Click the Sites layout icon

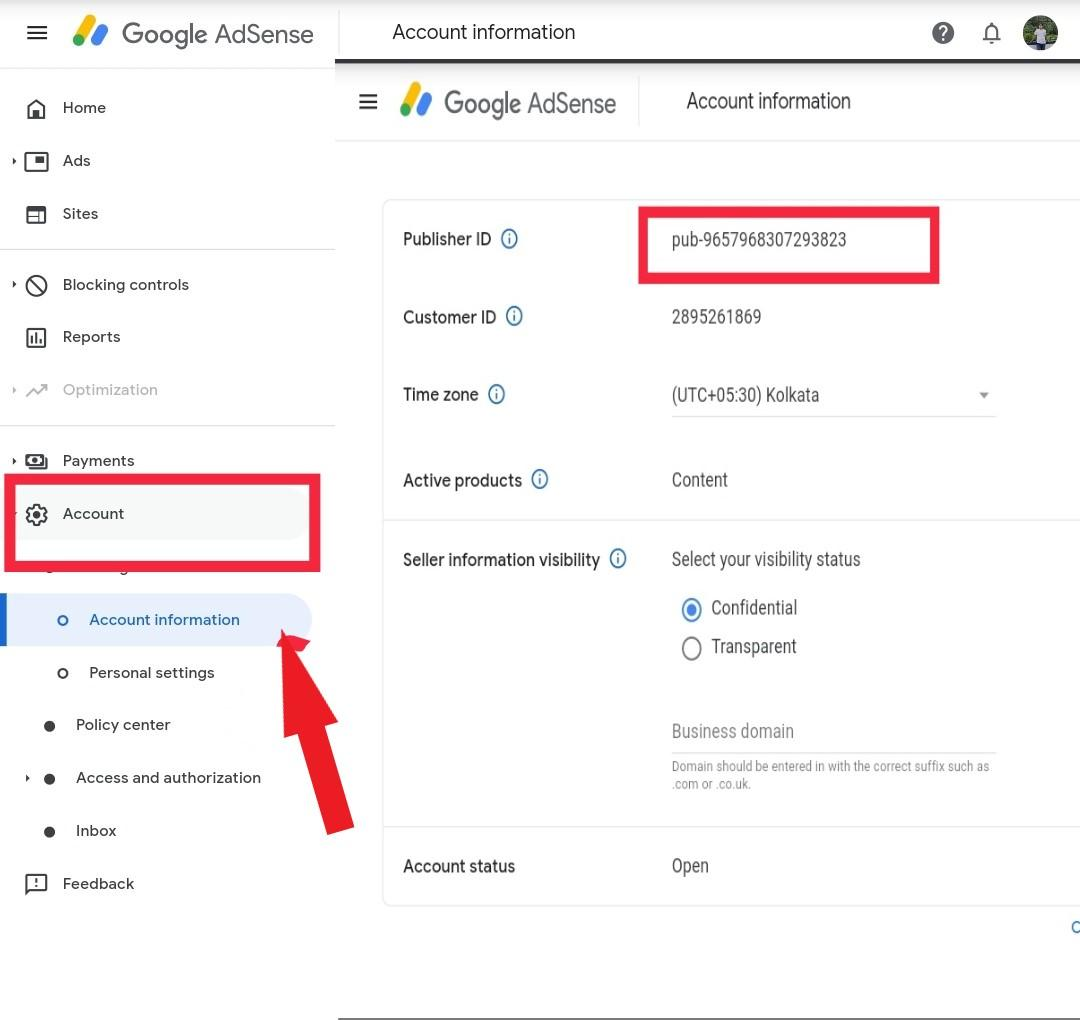(x=36, y=214)
